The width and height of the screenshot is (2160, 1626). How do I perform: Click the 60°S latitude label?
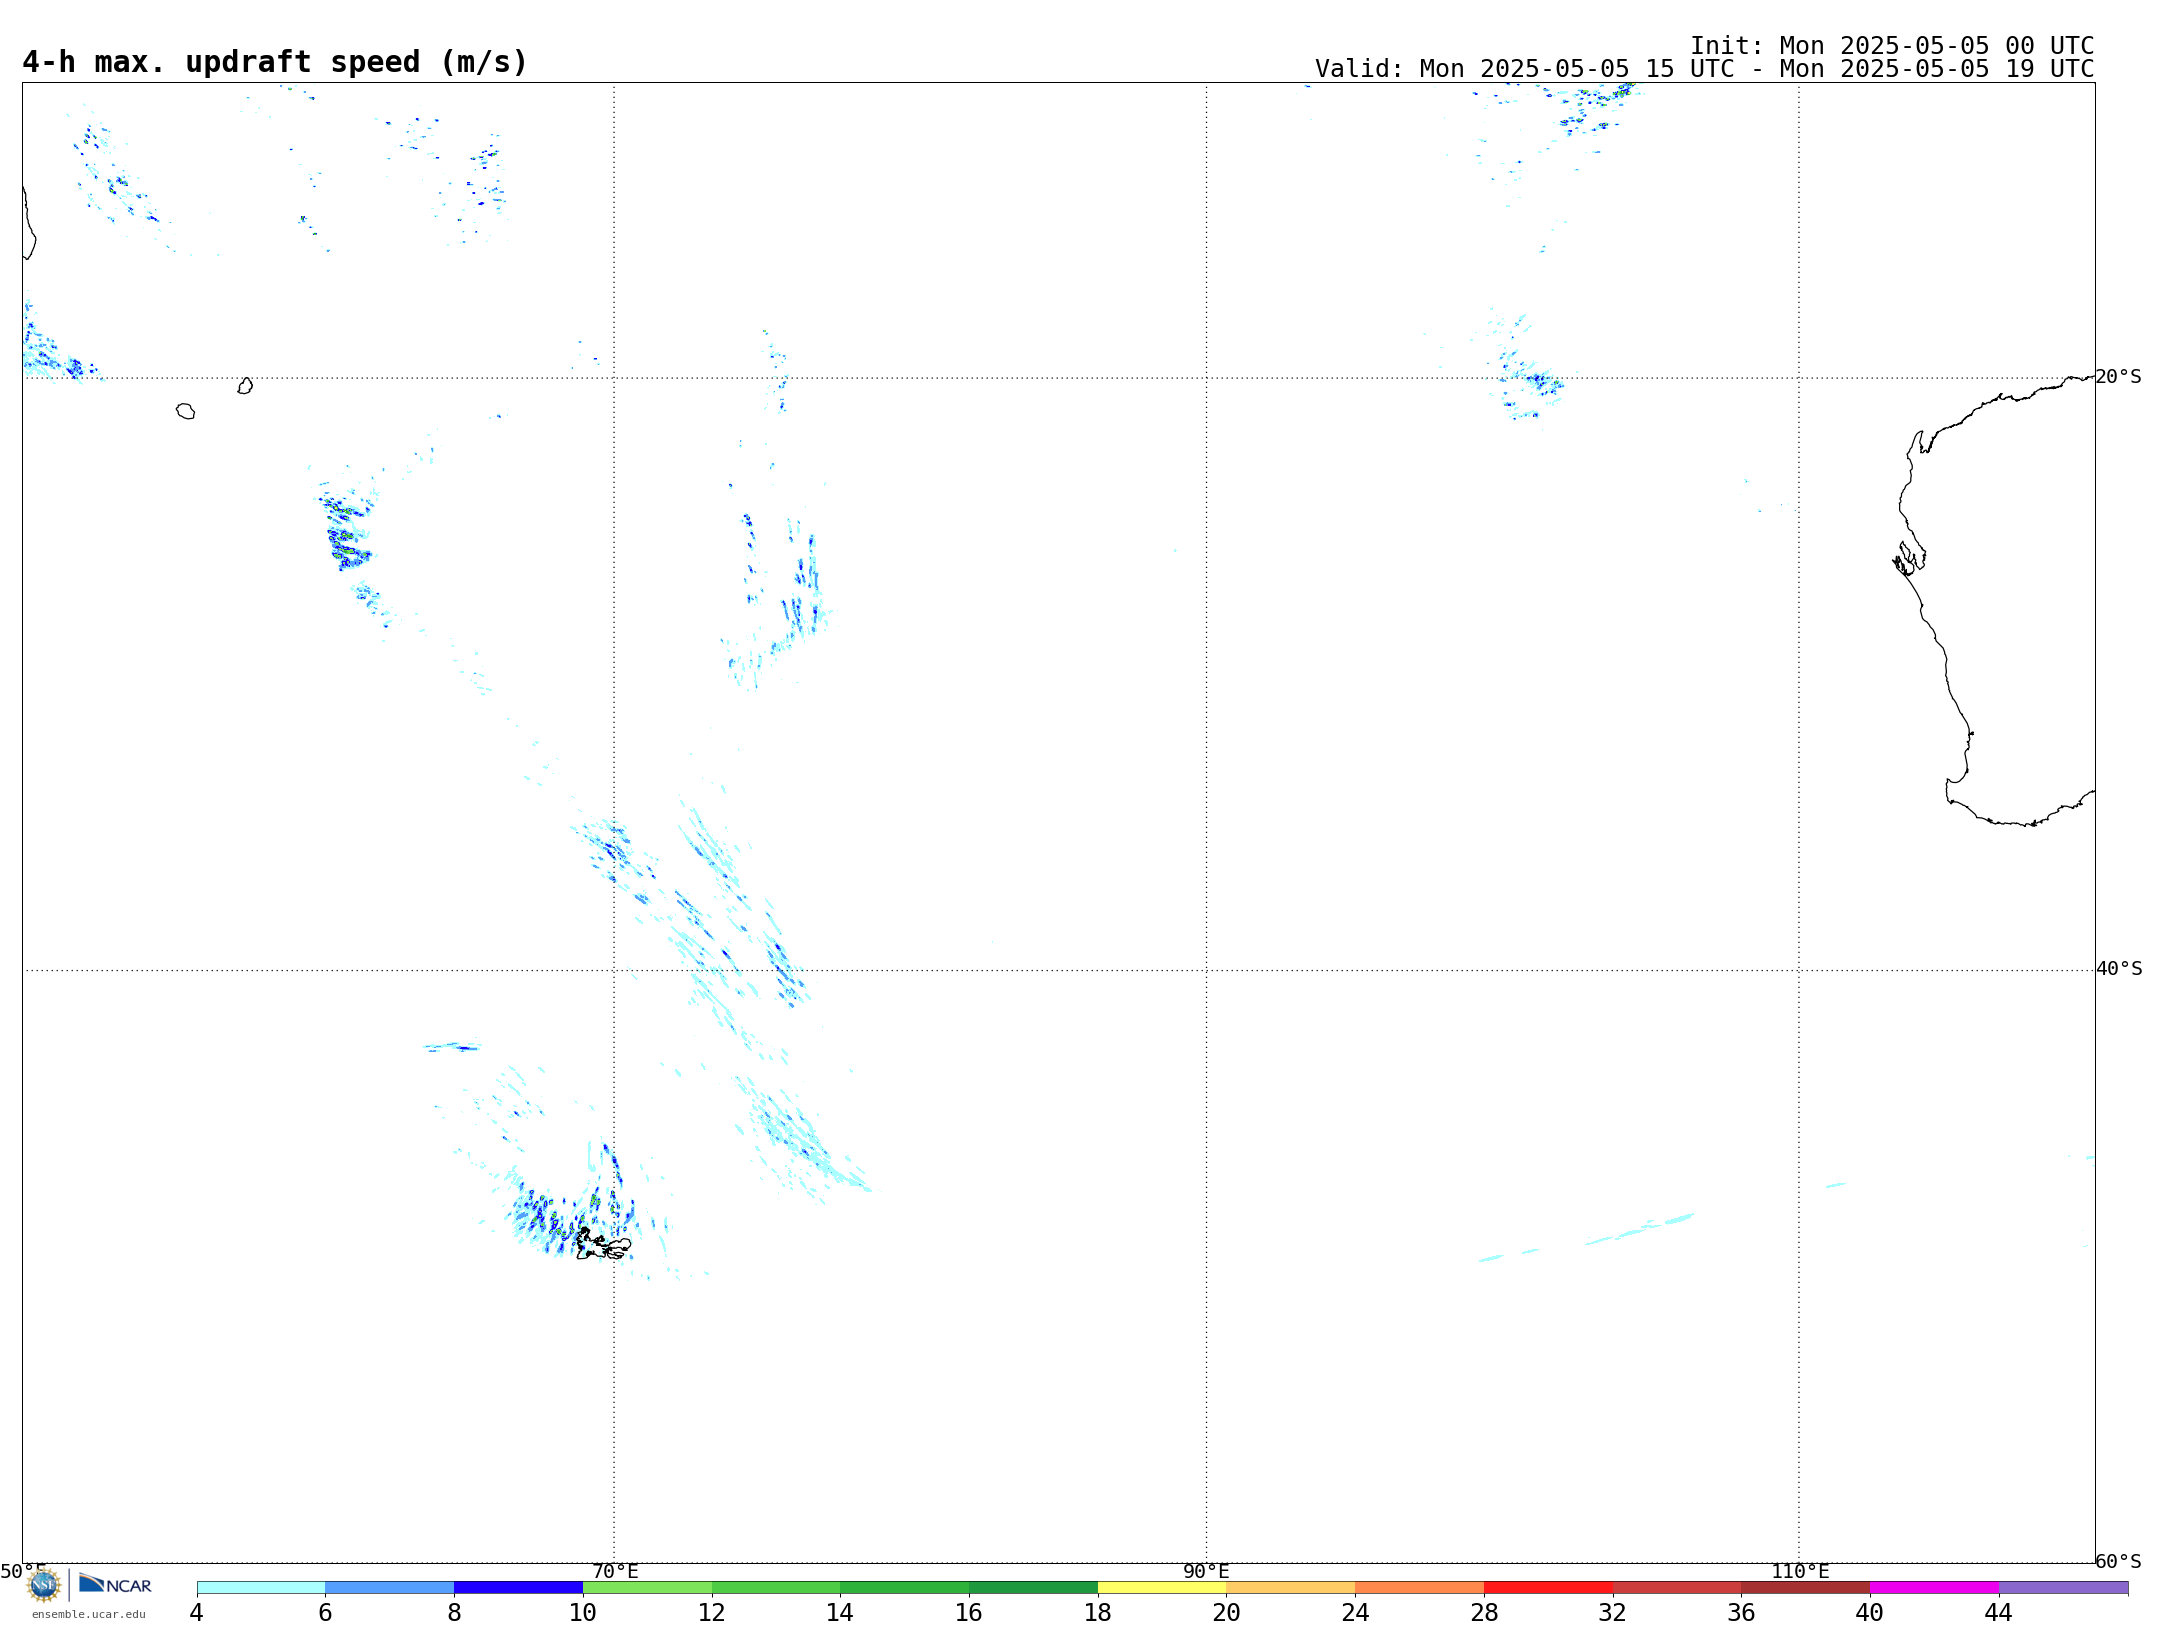pos(2118,1561)
